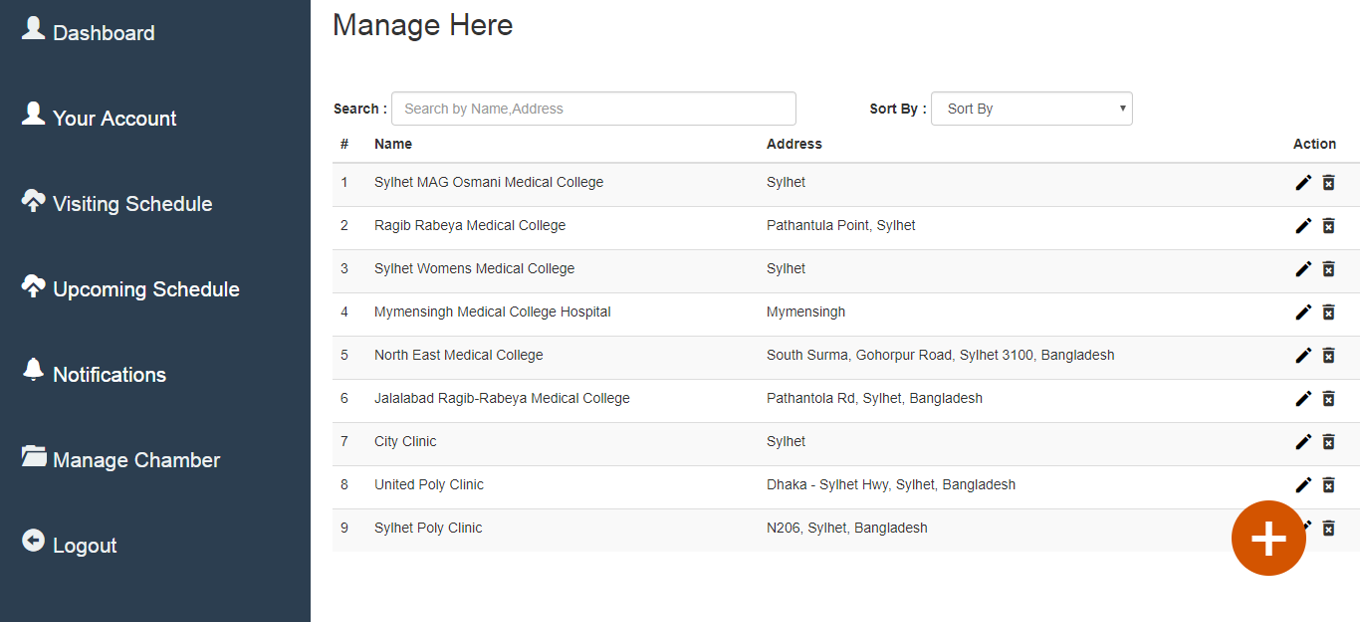Go to Your Account in sidebar
Image resolution: width=1360 pixels, height=622 pixels.
point(114,118)
